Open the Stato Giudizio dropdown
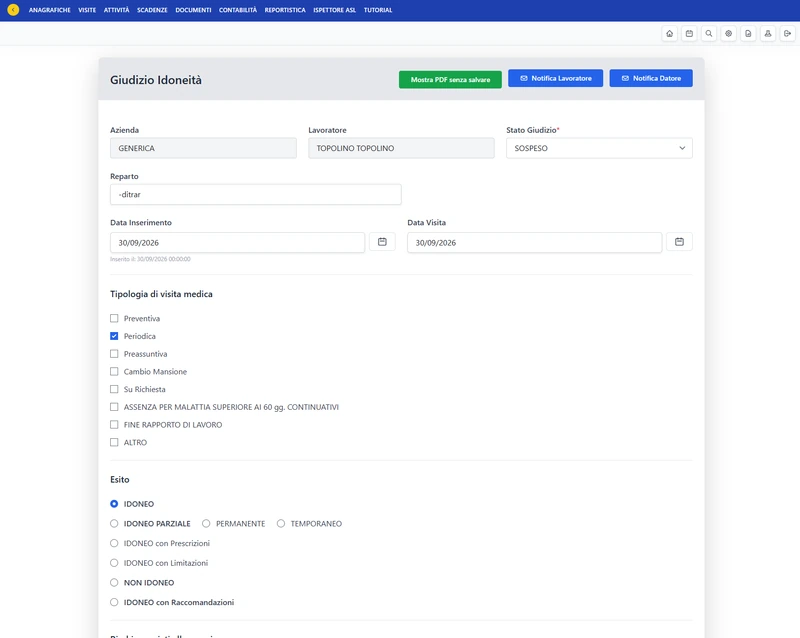 599,148
